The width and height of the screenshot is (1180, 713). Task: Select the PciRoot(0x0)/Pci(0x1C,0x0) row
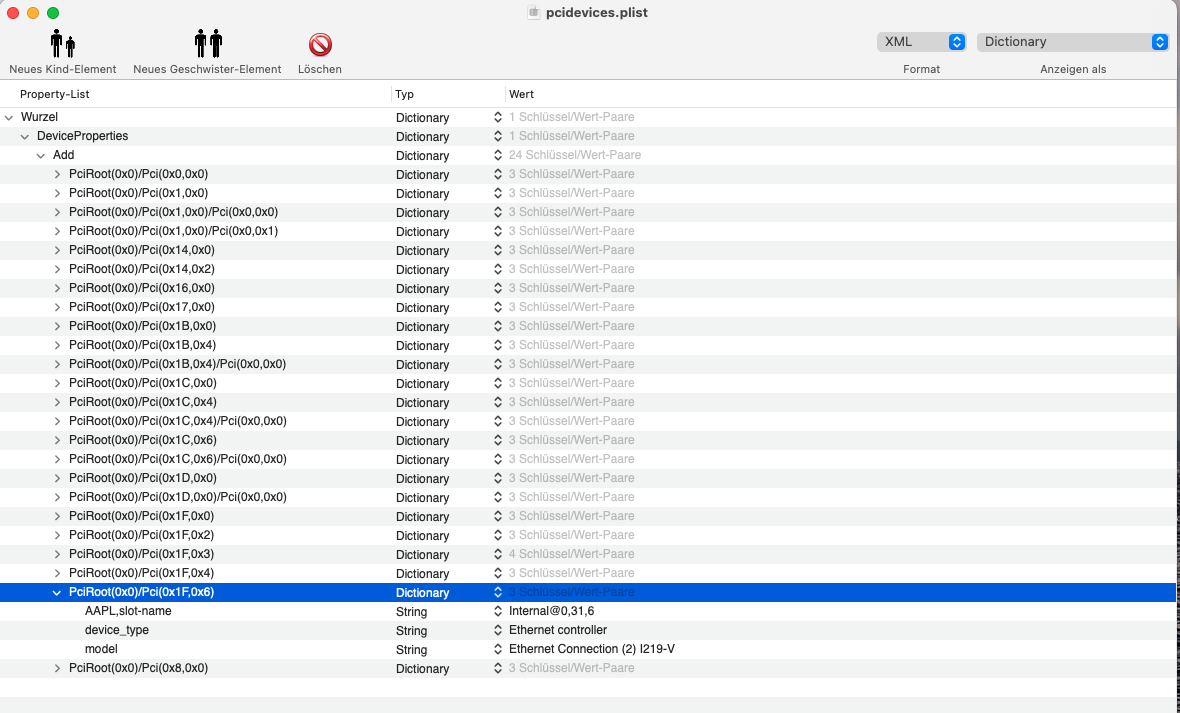tap(588, 383)
